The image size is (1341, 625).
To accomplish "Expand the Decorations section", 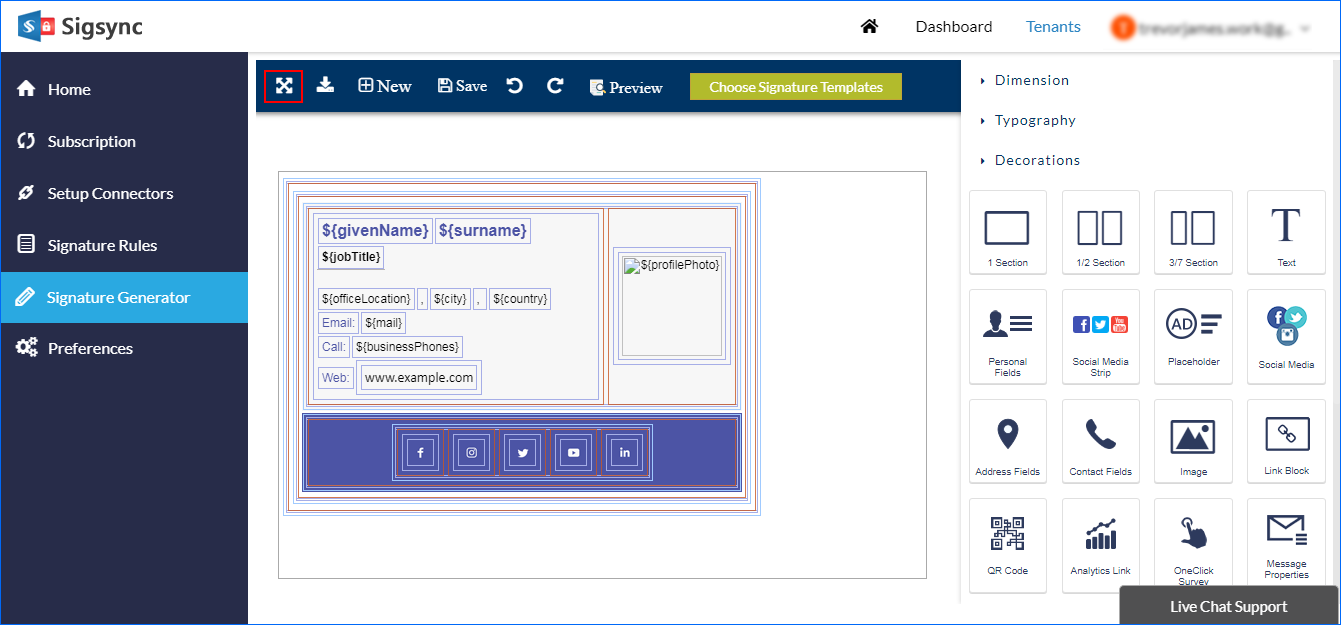I will pos(1036,160).
